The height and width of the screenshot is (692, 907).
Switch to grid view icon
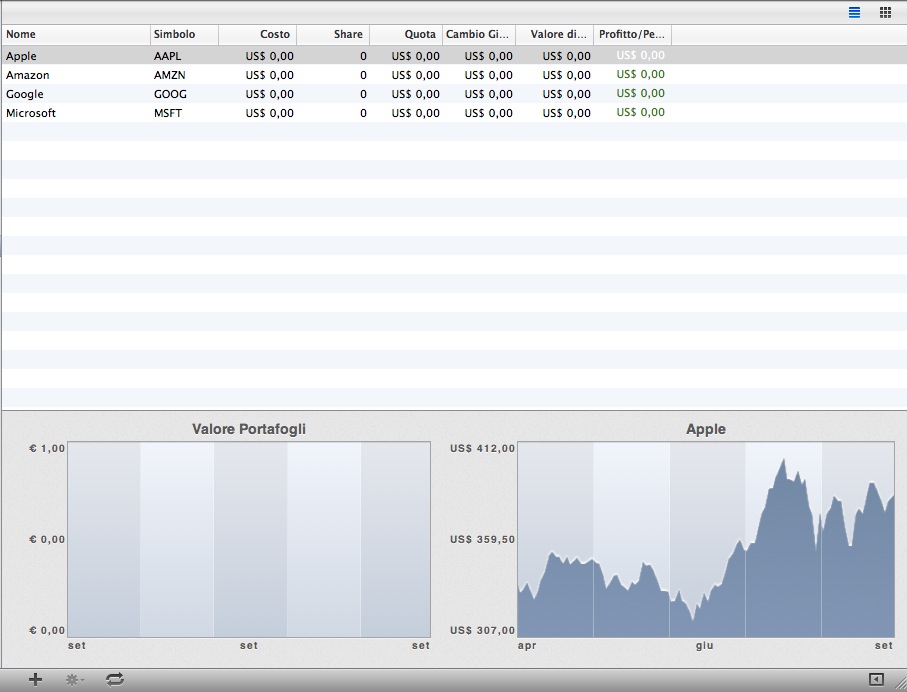click(885, 12)
